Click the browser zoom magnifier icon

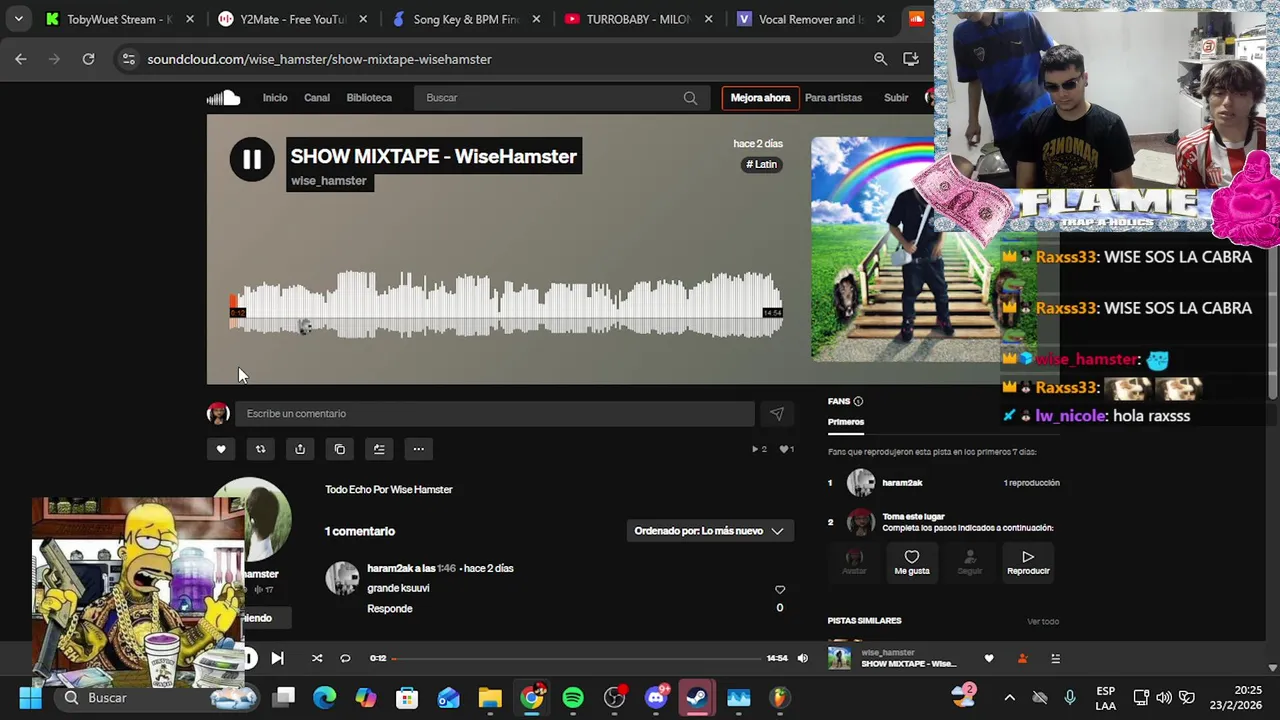coord(880,59)
